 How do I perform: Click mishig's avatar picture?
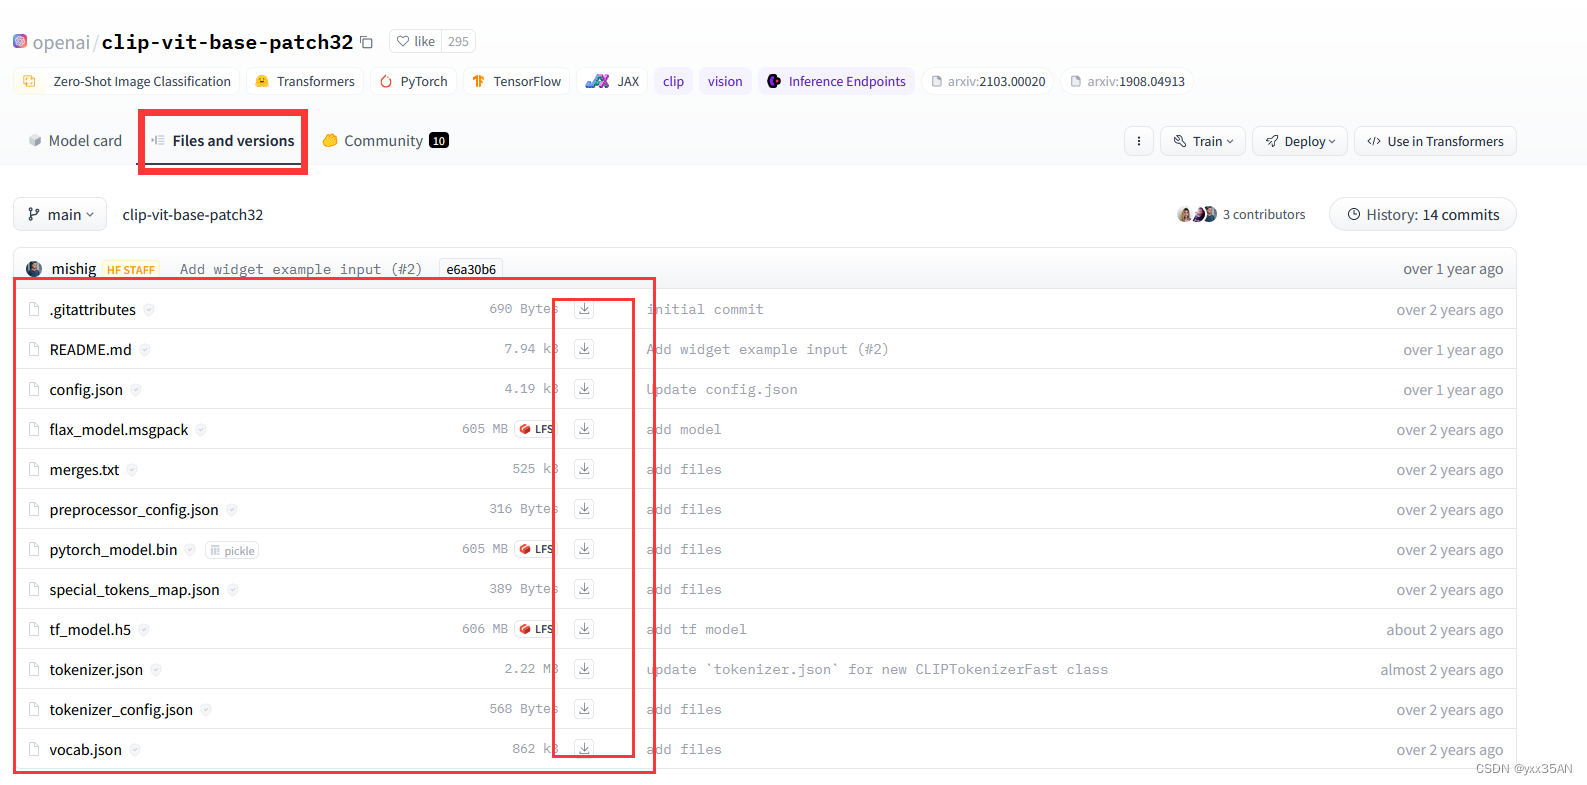tap(34, 269)
